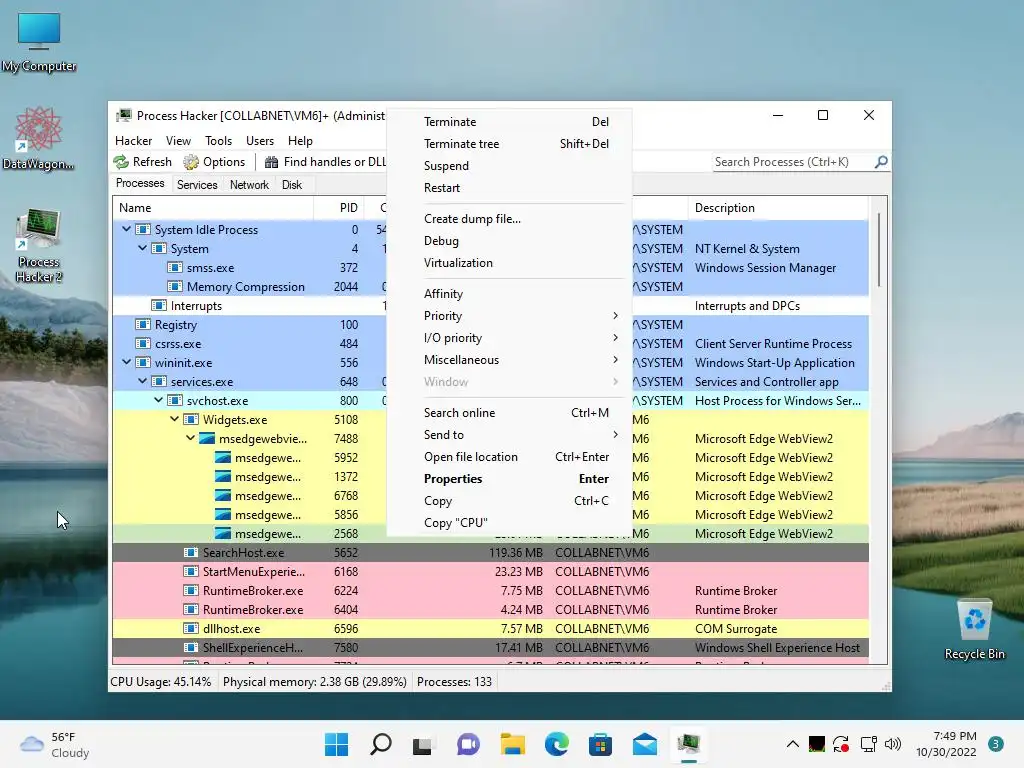Screen dimensions: 1024x768
Task: Collapse the Widgets.exe tree node
Action: [x=174, y=419]
